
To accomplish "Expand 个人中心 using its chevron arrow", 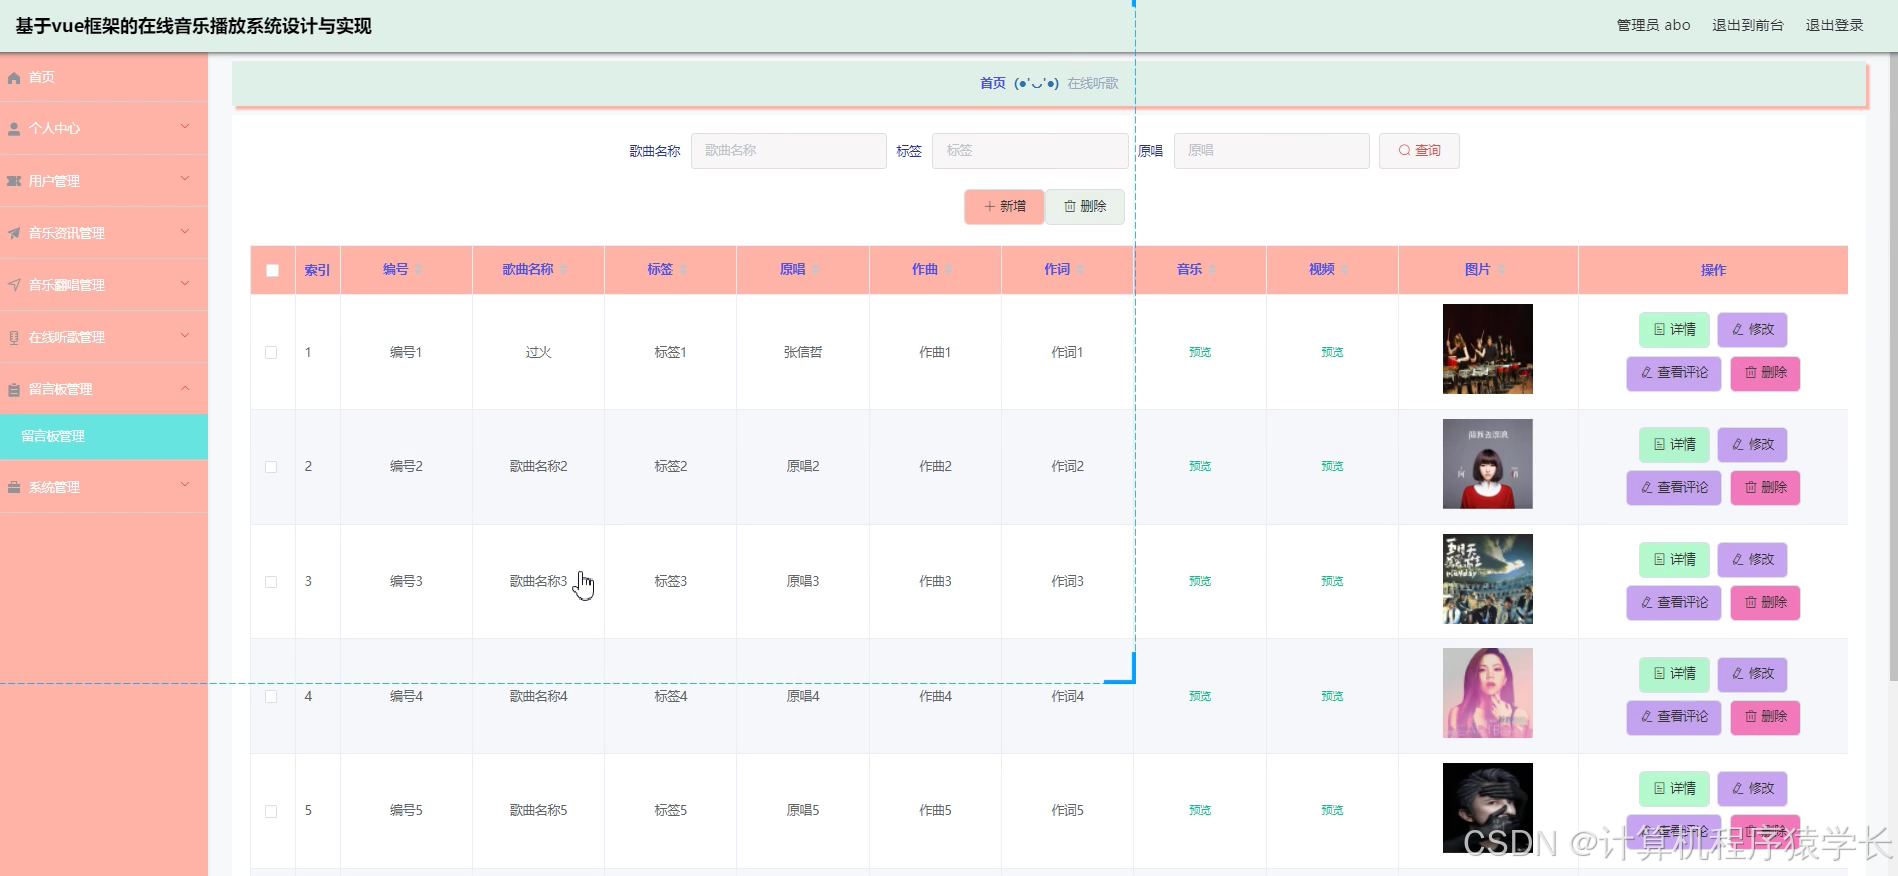I will point(185,126).
